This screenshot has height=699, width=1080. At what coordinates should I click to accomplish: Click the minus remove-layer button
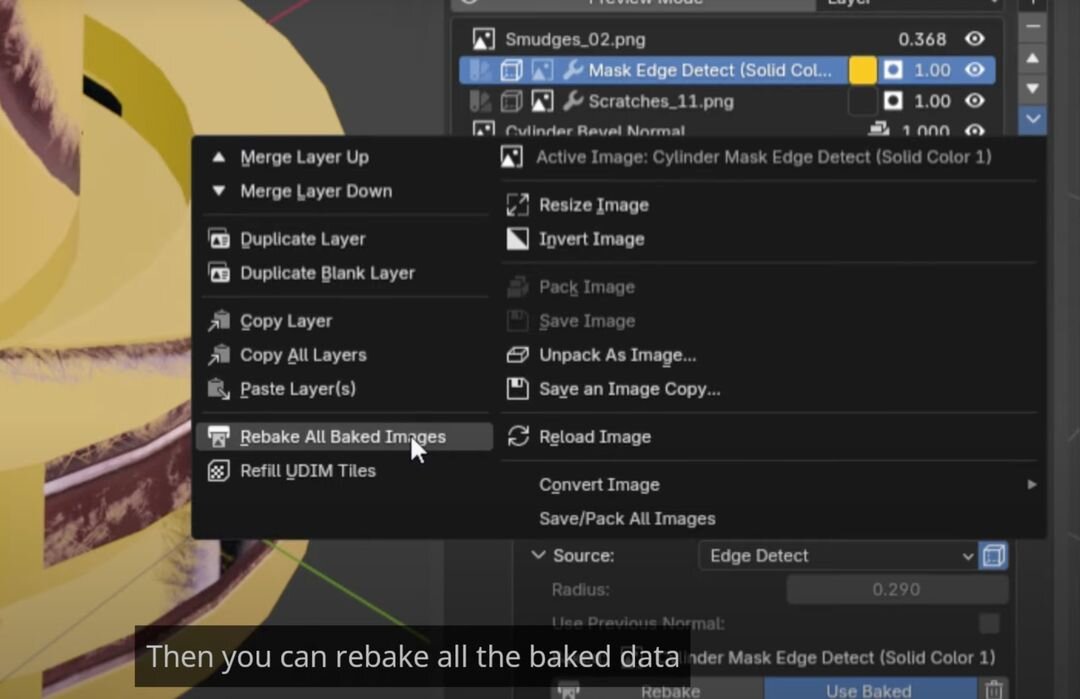pyautogui.click(x=1032, y=26)
